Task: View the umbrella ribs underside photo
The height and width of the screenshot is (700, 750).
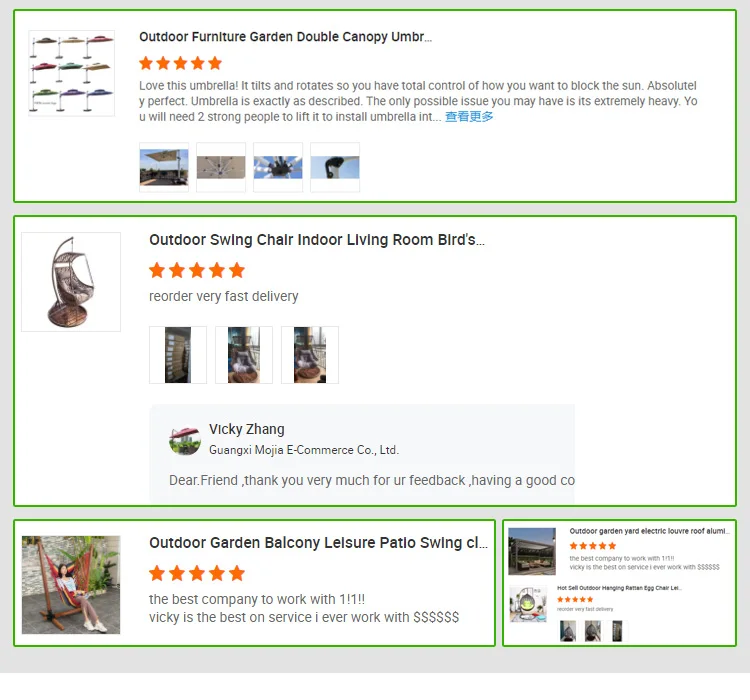Action: pyautogui.click(x=221, y=167)
